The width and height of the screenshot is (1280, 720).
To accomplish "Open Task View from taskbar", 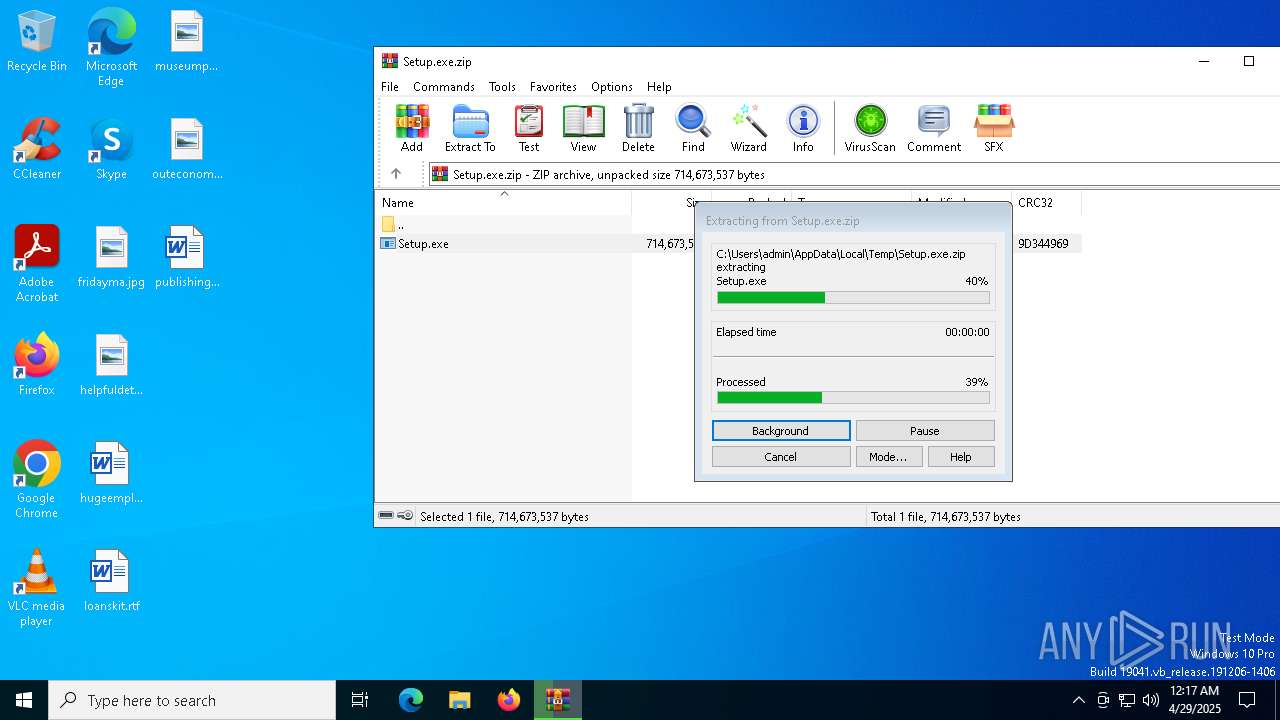I will [x=360, y=700].
